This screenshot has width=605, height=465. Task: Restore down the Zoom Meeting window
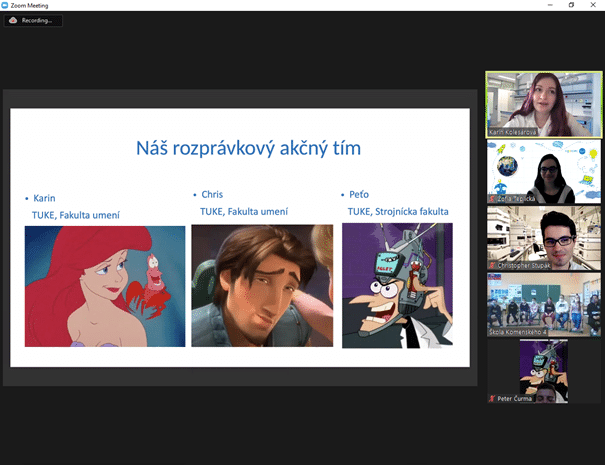(x=571, y=5)
